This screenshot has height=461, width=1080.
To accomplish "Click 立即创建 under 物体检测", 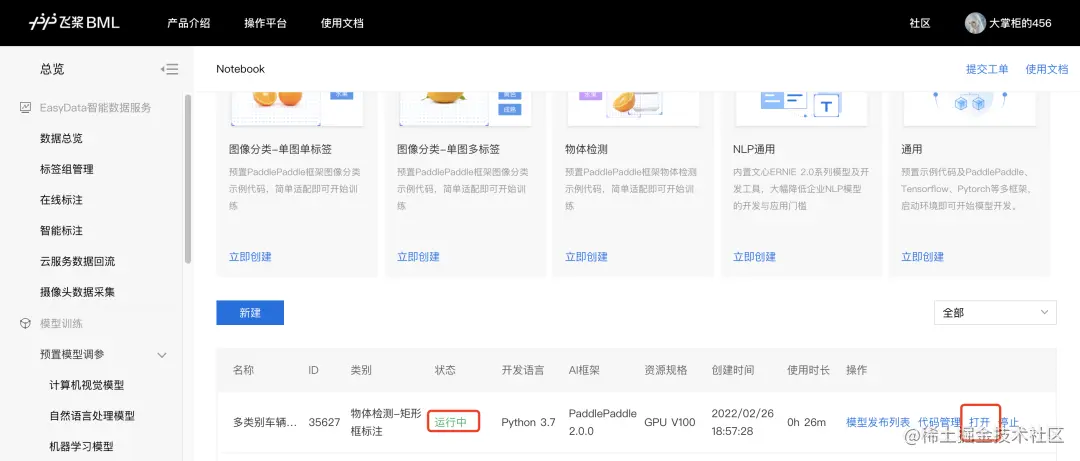I will coord(586,256).
